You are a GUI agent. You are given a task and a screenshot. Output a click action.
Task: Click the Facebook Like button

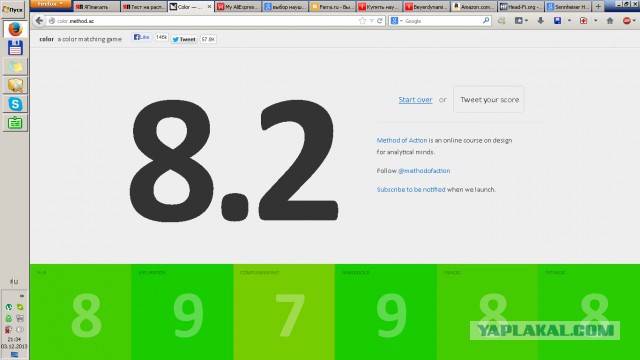[142, 37]
